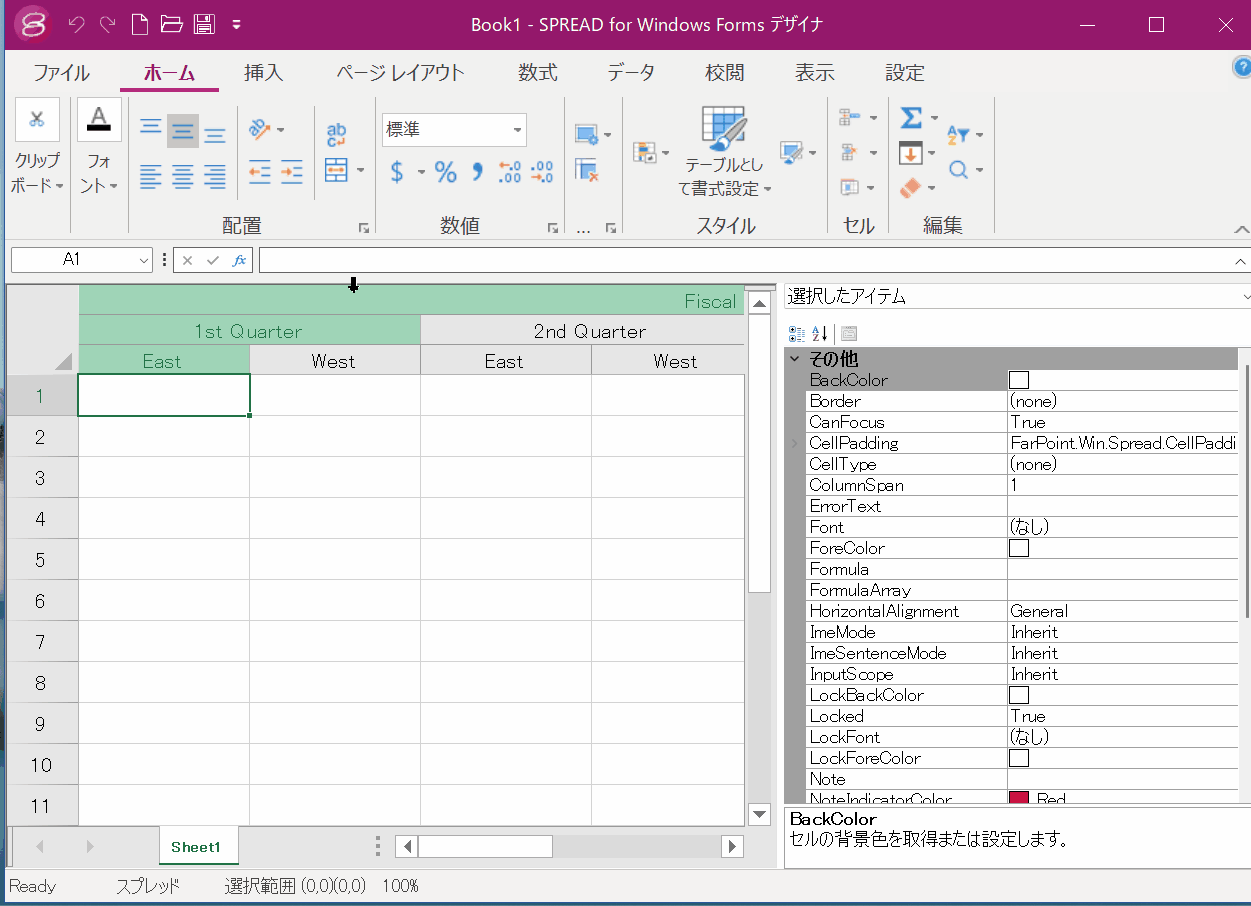The width and height of the screenshot is (1251, 906).
Task: Click the NoteIndicatorColor red swatch
Action: click(x=1019, y=799)
